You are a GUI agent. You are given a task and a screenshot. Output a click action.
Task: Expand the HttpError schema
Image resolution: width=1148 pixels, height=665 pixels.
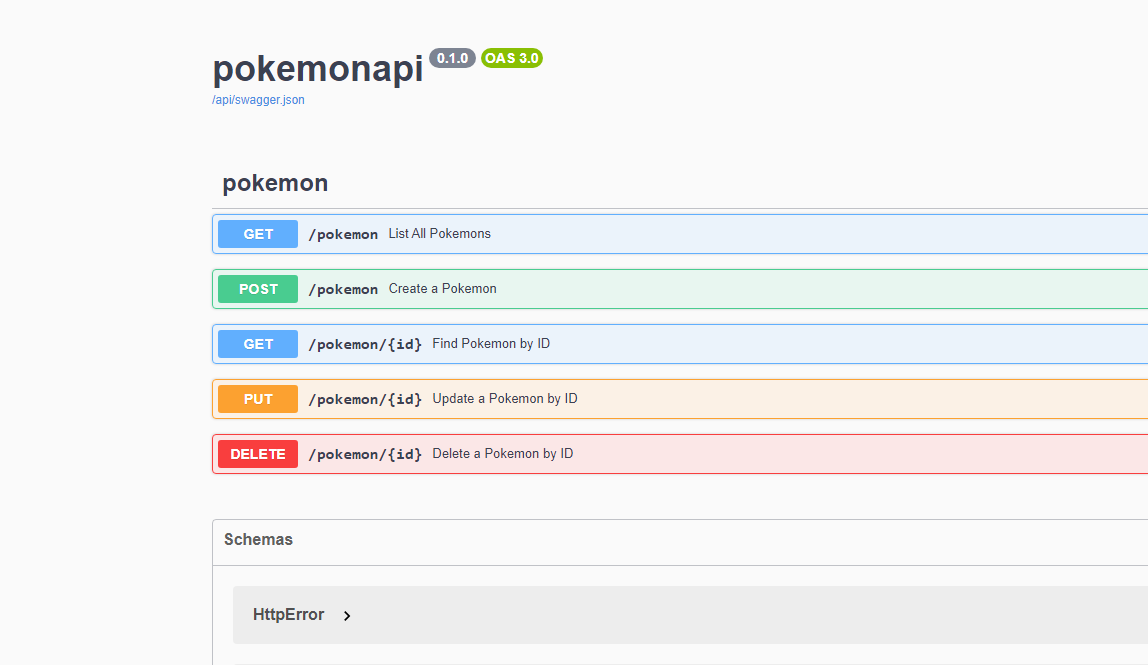[291, 615]
